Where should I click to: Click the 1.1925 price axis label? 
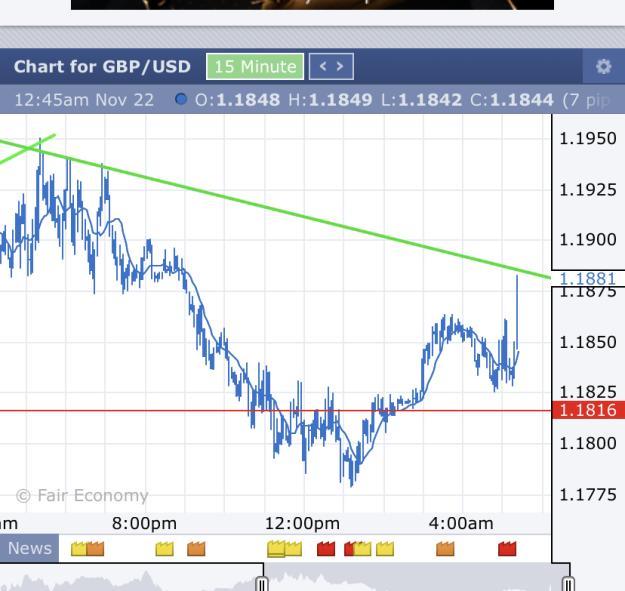[x=588, y=190]
